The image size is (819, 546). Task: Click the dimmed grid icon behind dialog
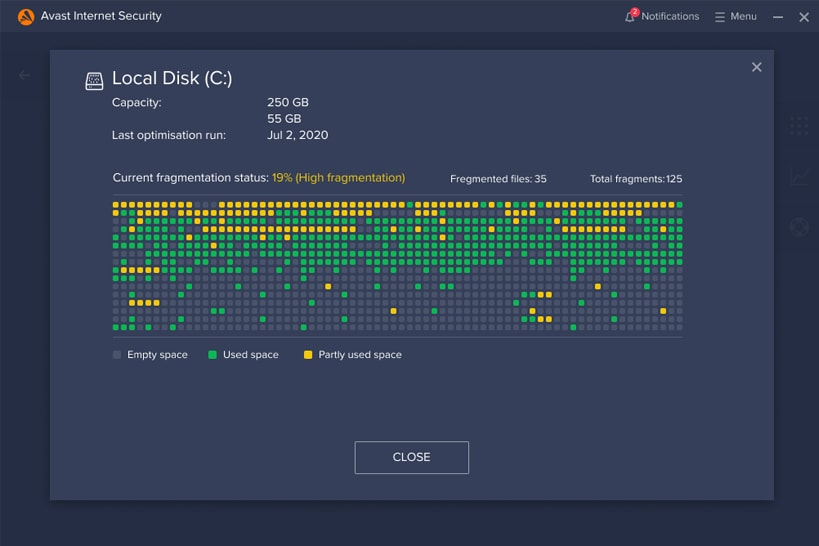[x=799, y=126]
